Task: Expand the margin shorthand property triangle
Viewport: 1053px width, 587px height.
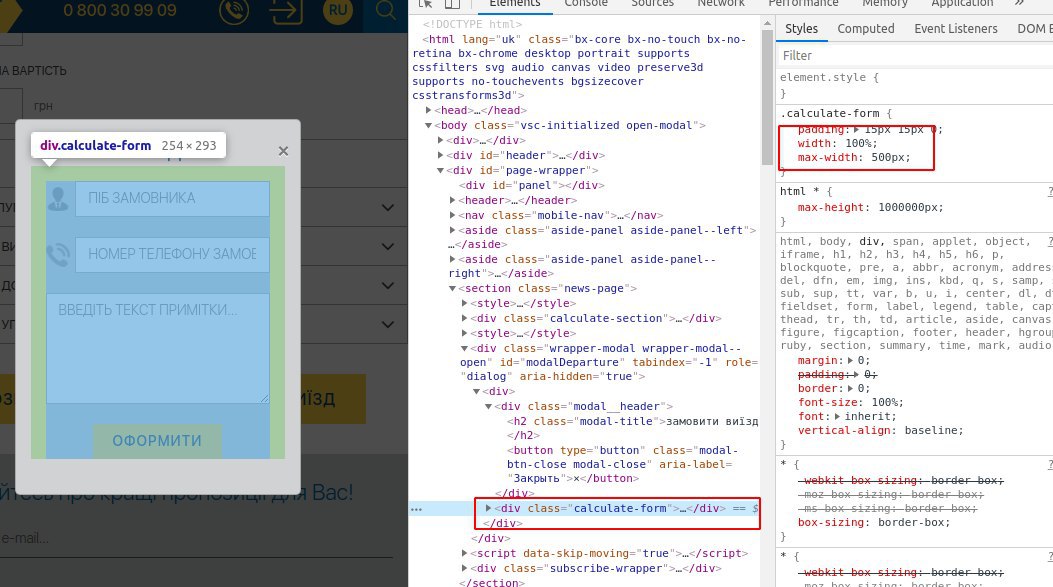Action: tap(850, 361)
